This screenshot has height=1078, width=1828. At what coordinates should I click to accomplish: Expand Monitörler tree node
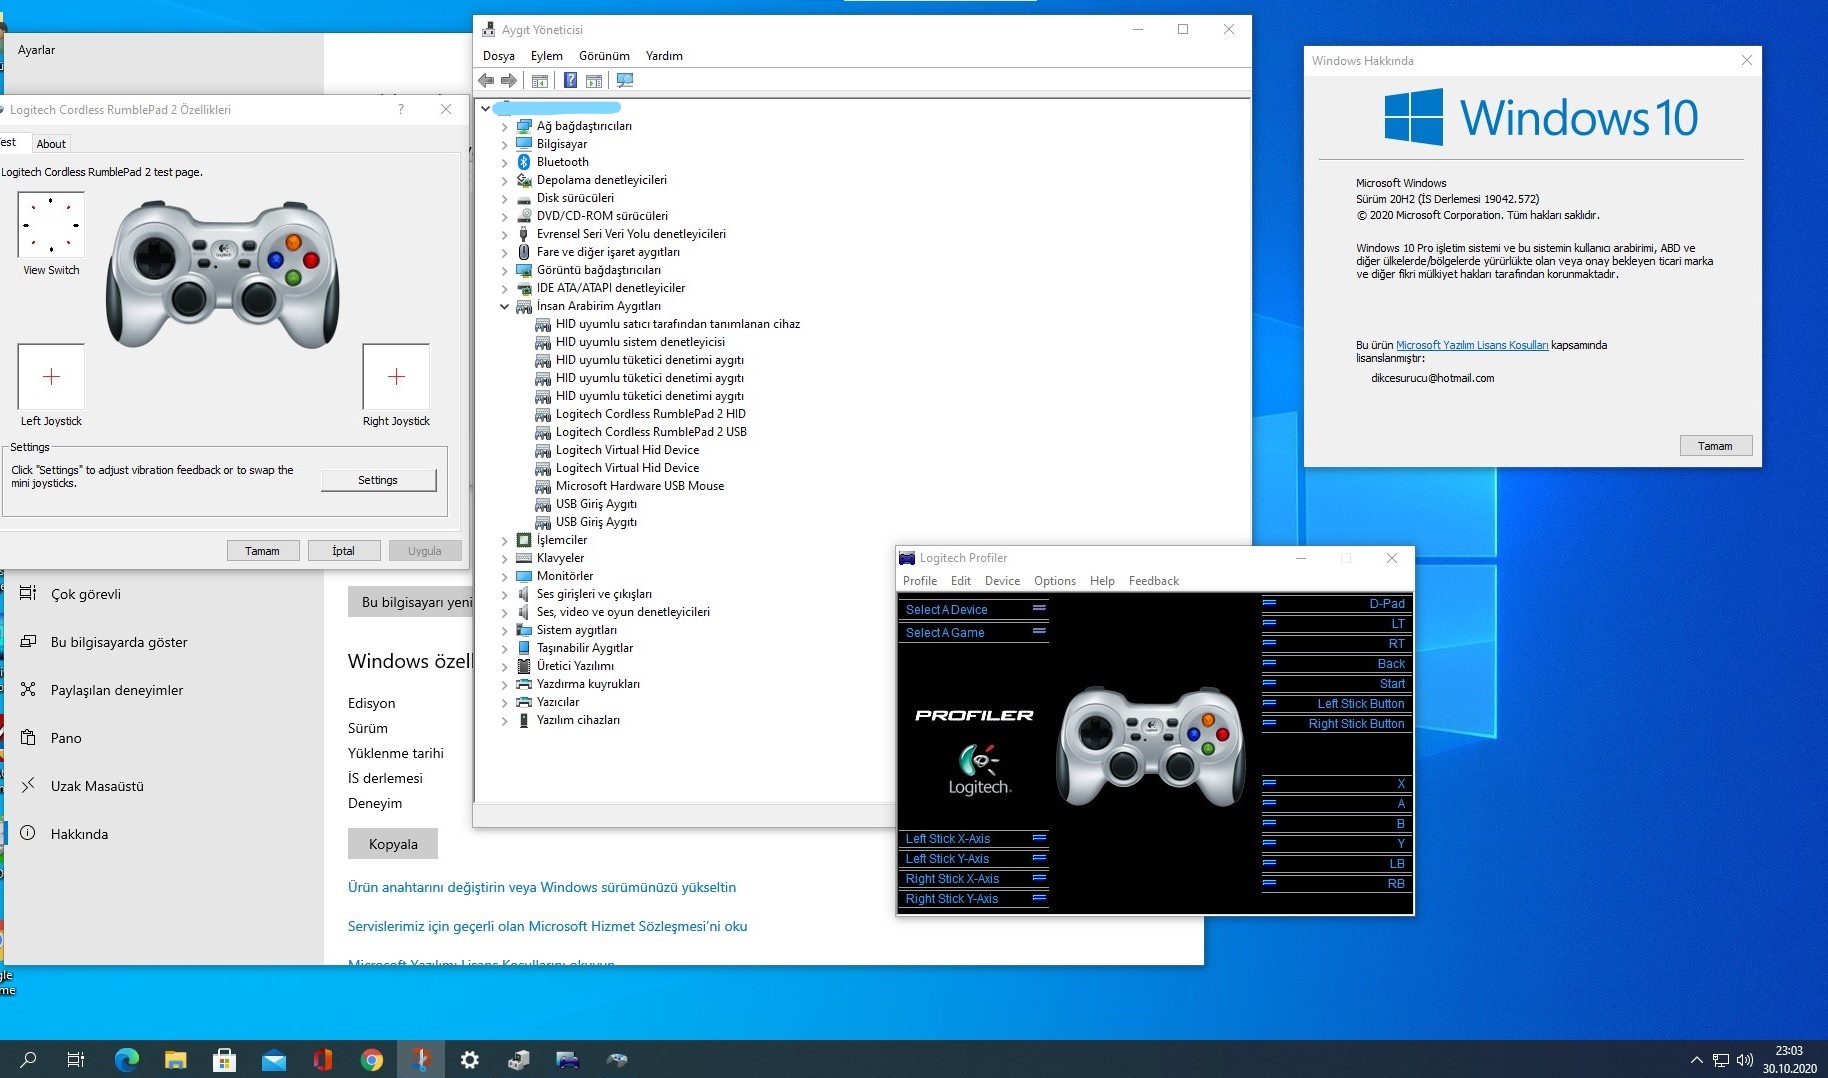point(504,576)
